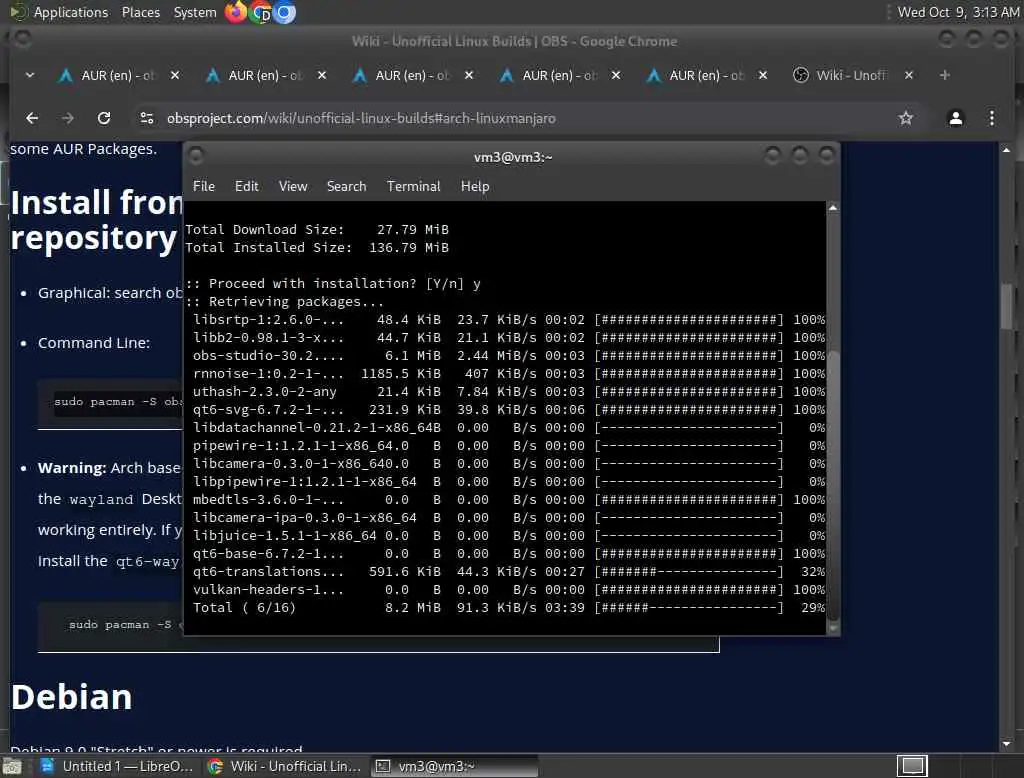Open the terminal View menu
The image size is (1024, 778).
[293, 186]
